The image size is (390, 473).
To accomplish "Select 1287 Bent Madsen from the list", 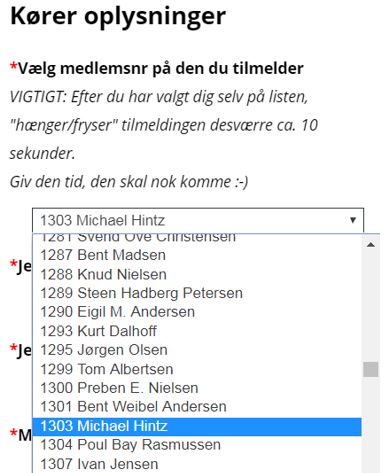I will [197, 255].
